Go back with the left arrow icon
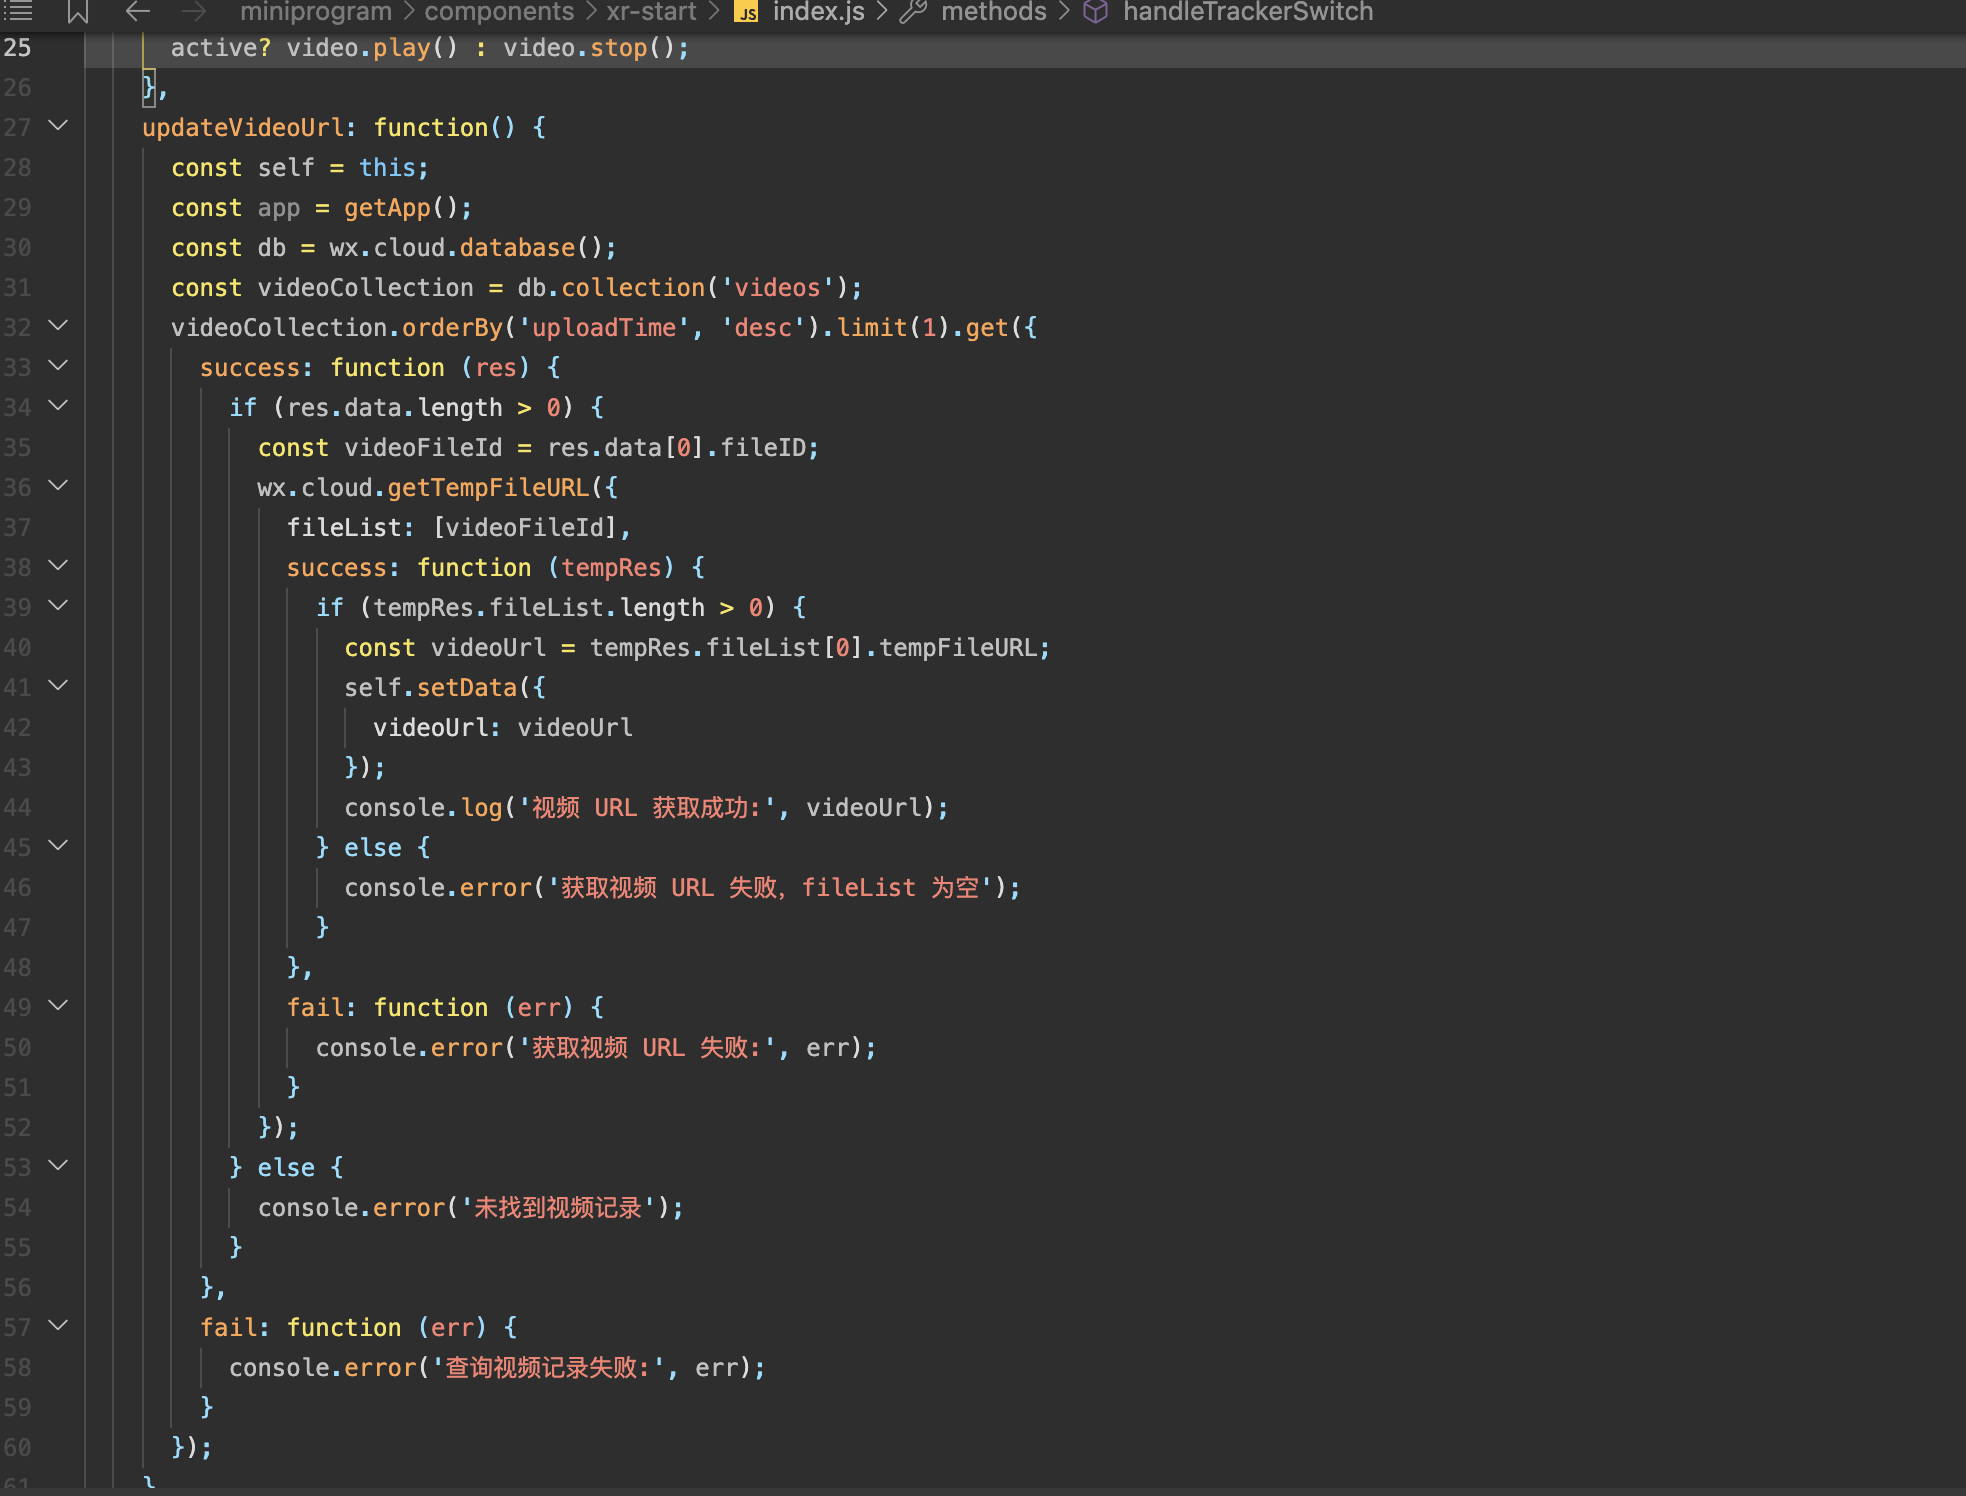The height and width of the screenshot is (1496, 1966). pyautogui.click(x=138, y=11)
